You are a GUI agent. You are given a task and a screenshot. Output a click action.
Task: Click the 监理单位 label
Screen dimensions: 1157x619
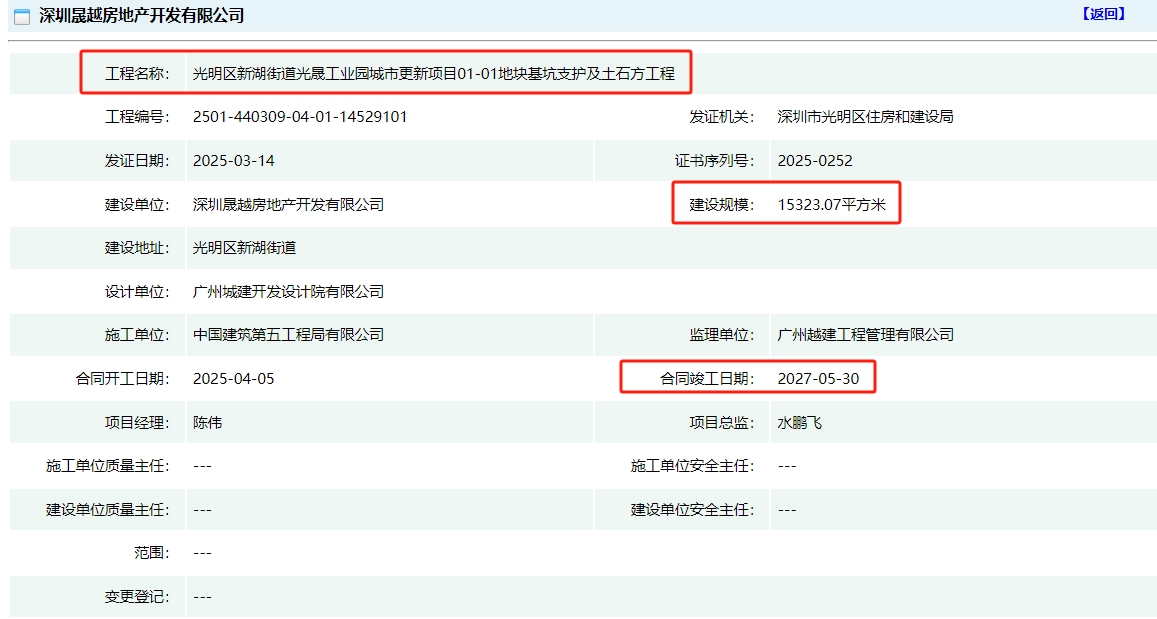(722, 335)
